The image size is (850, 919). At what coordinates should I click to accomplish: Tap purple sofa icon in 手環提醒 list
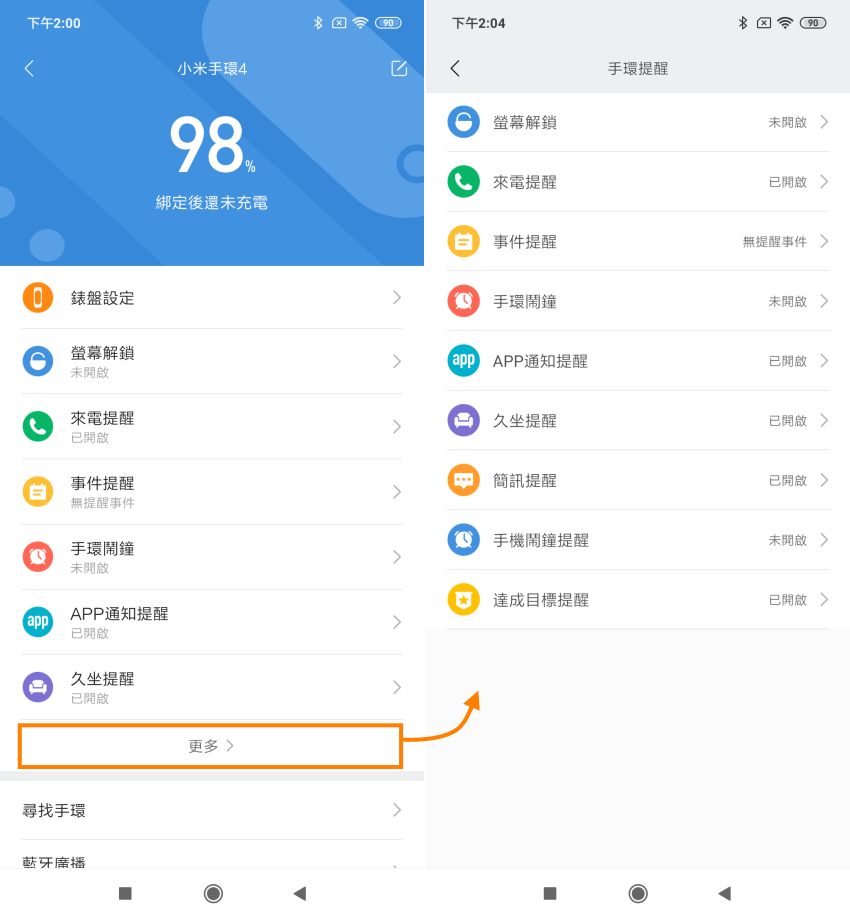464,420
